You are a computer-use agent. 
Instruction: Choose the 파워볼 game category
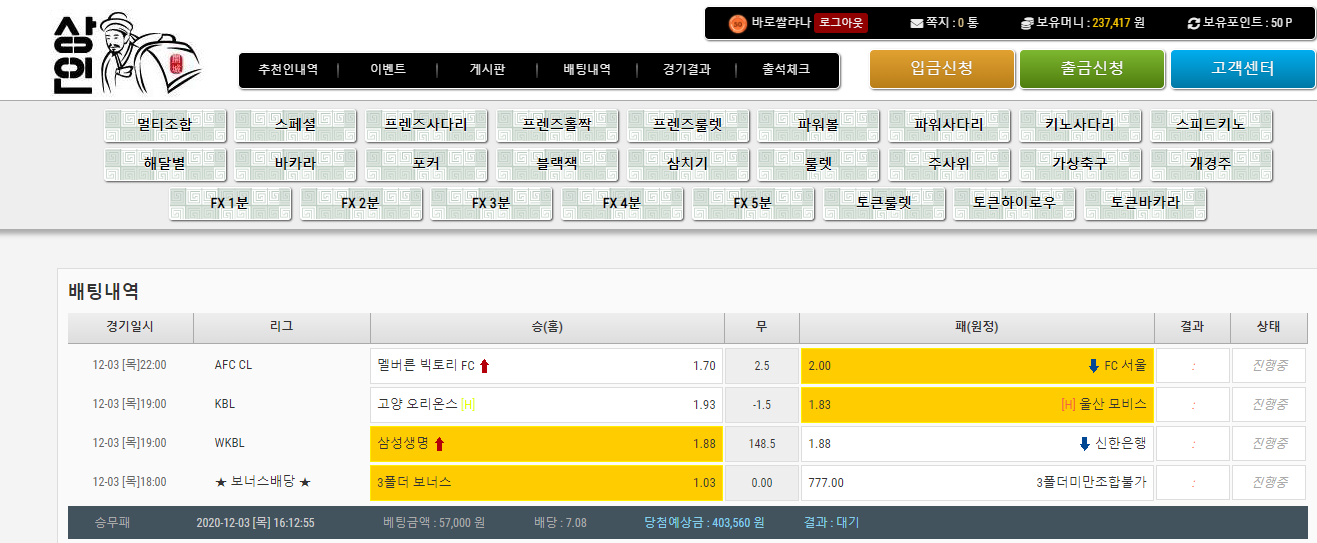click(x=818, y=125)
